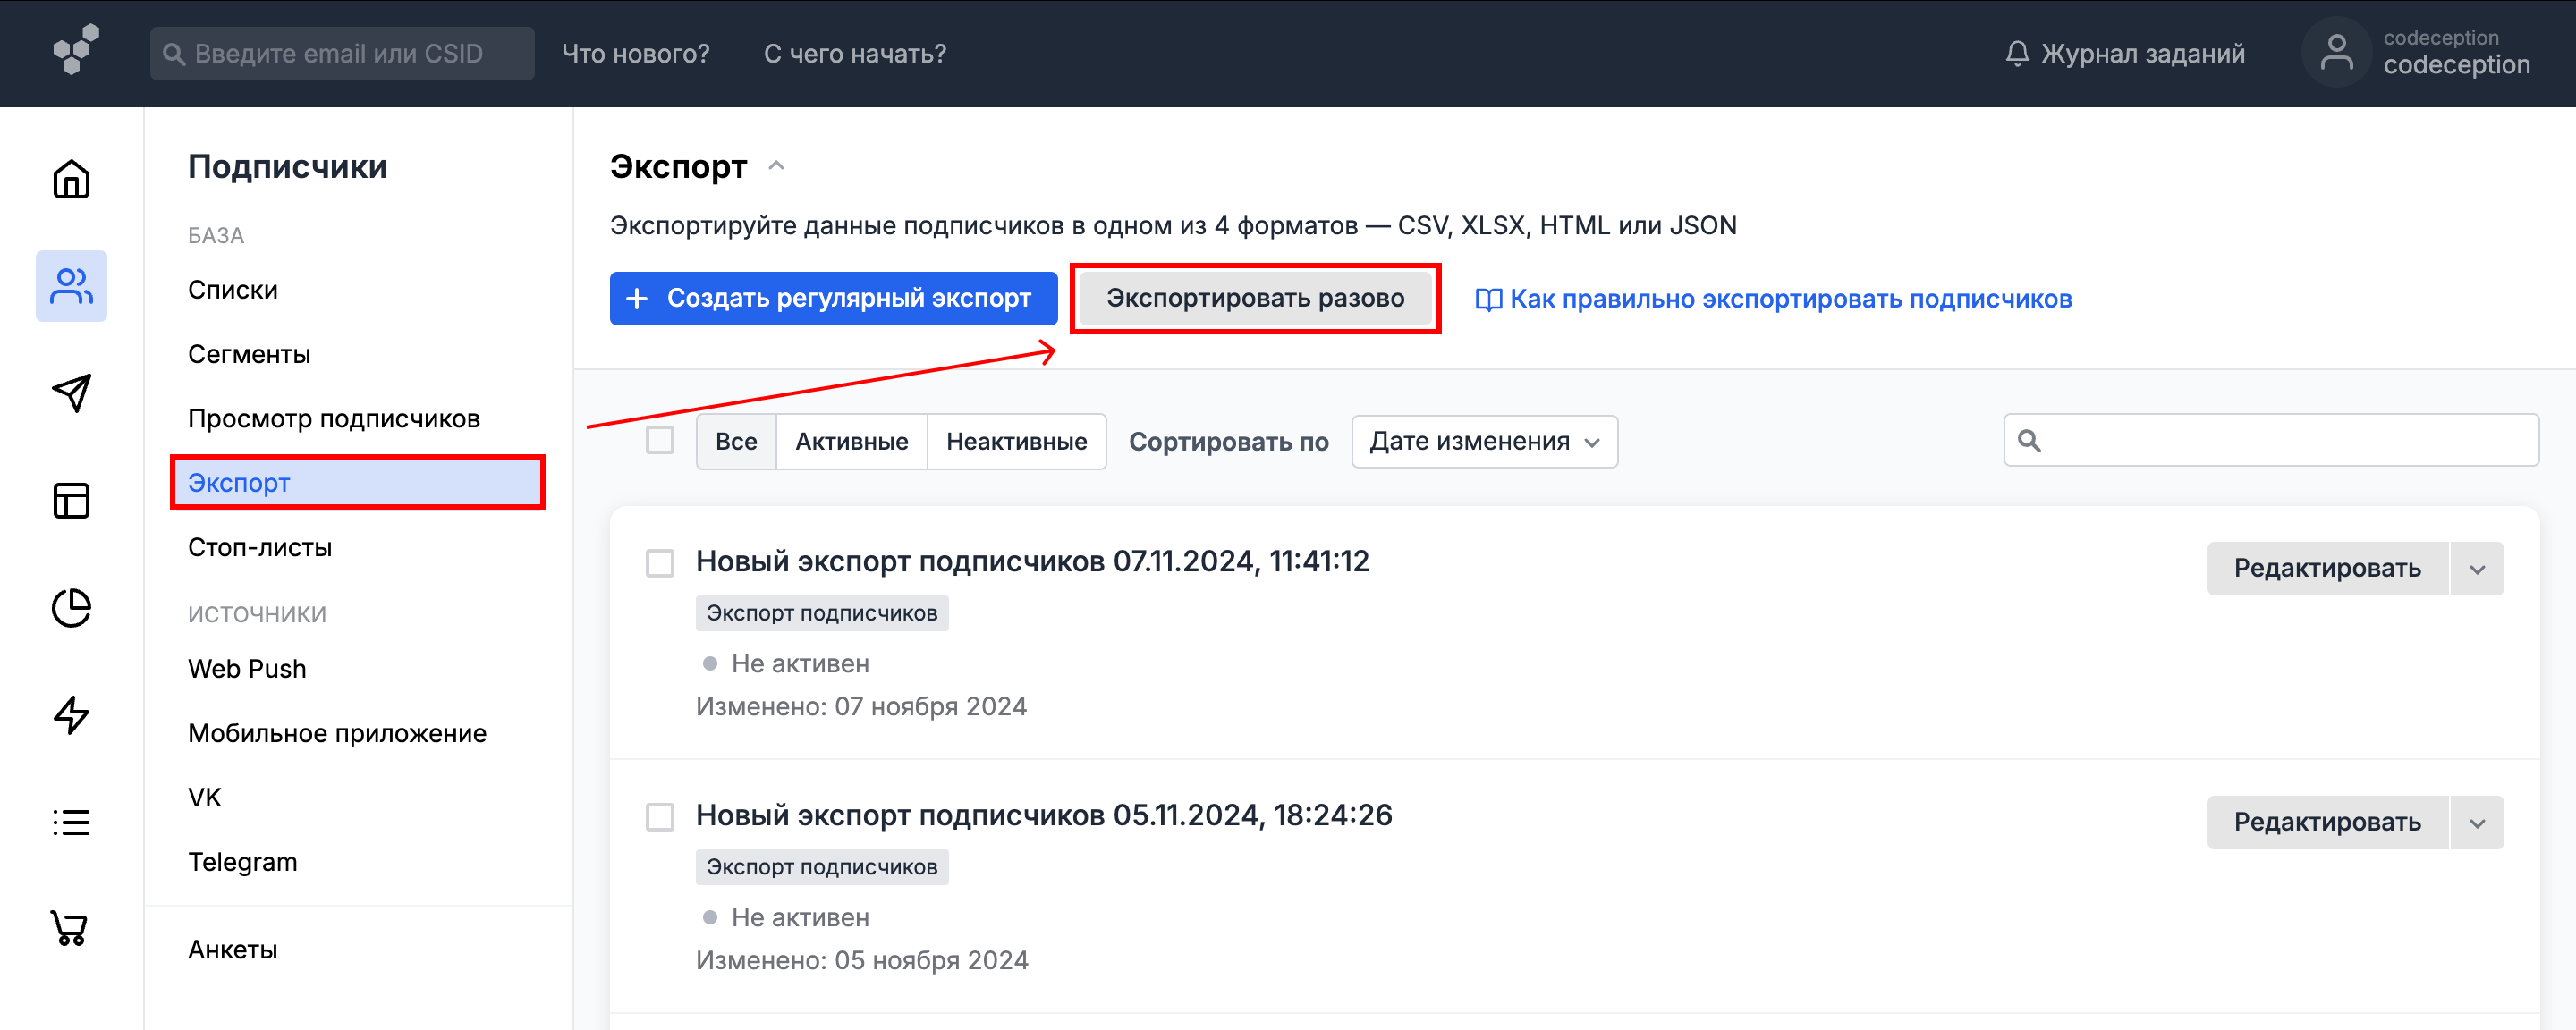Open Стоп-листы in subscribers menu
This screenshot has width=2576, height=1030.
[260, 547]
